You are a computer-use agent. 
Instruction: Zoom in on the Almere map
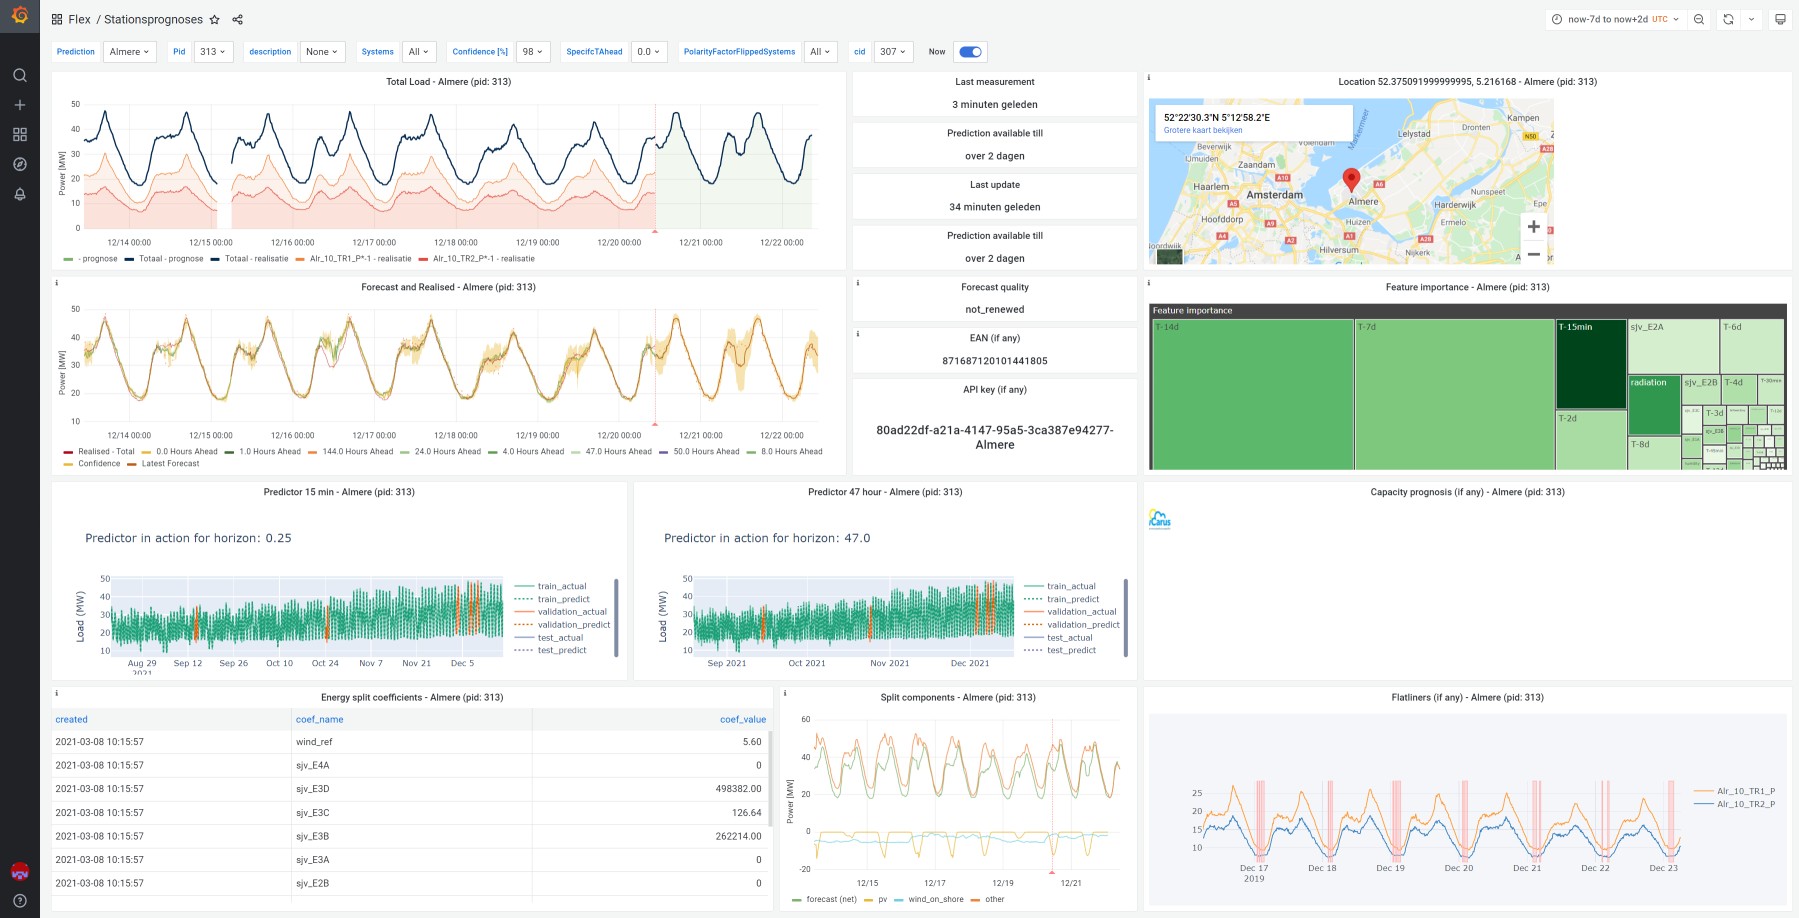(x=1534, y=227)
